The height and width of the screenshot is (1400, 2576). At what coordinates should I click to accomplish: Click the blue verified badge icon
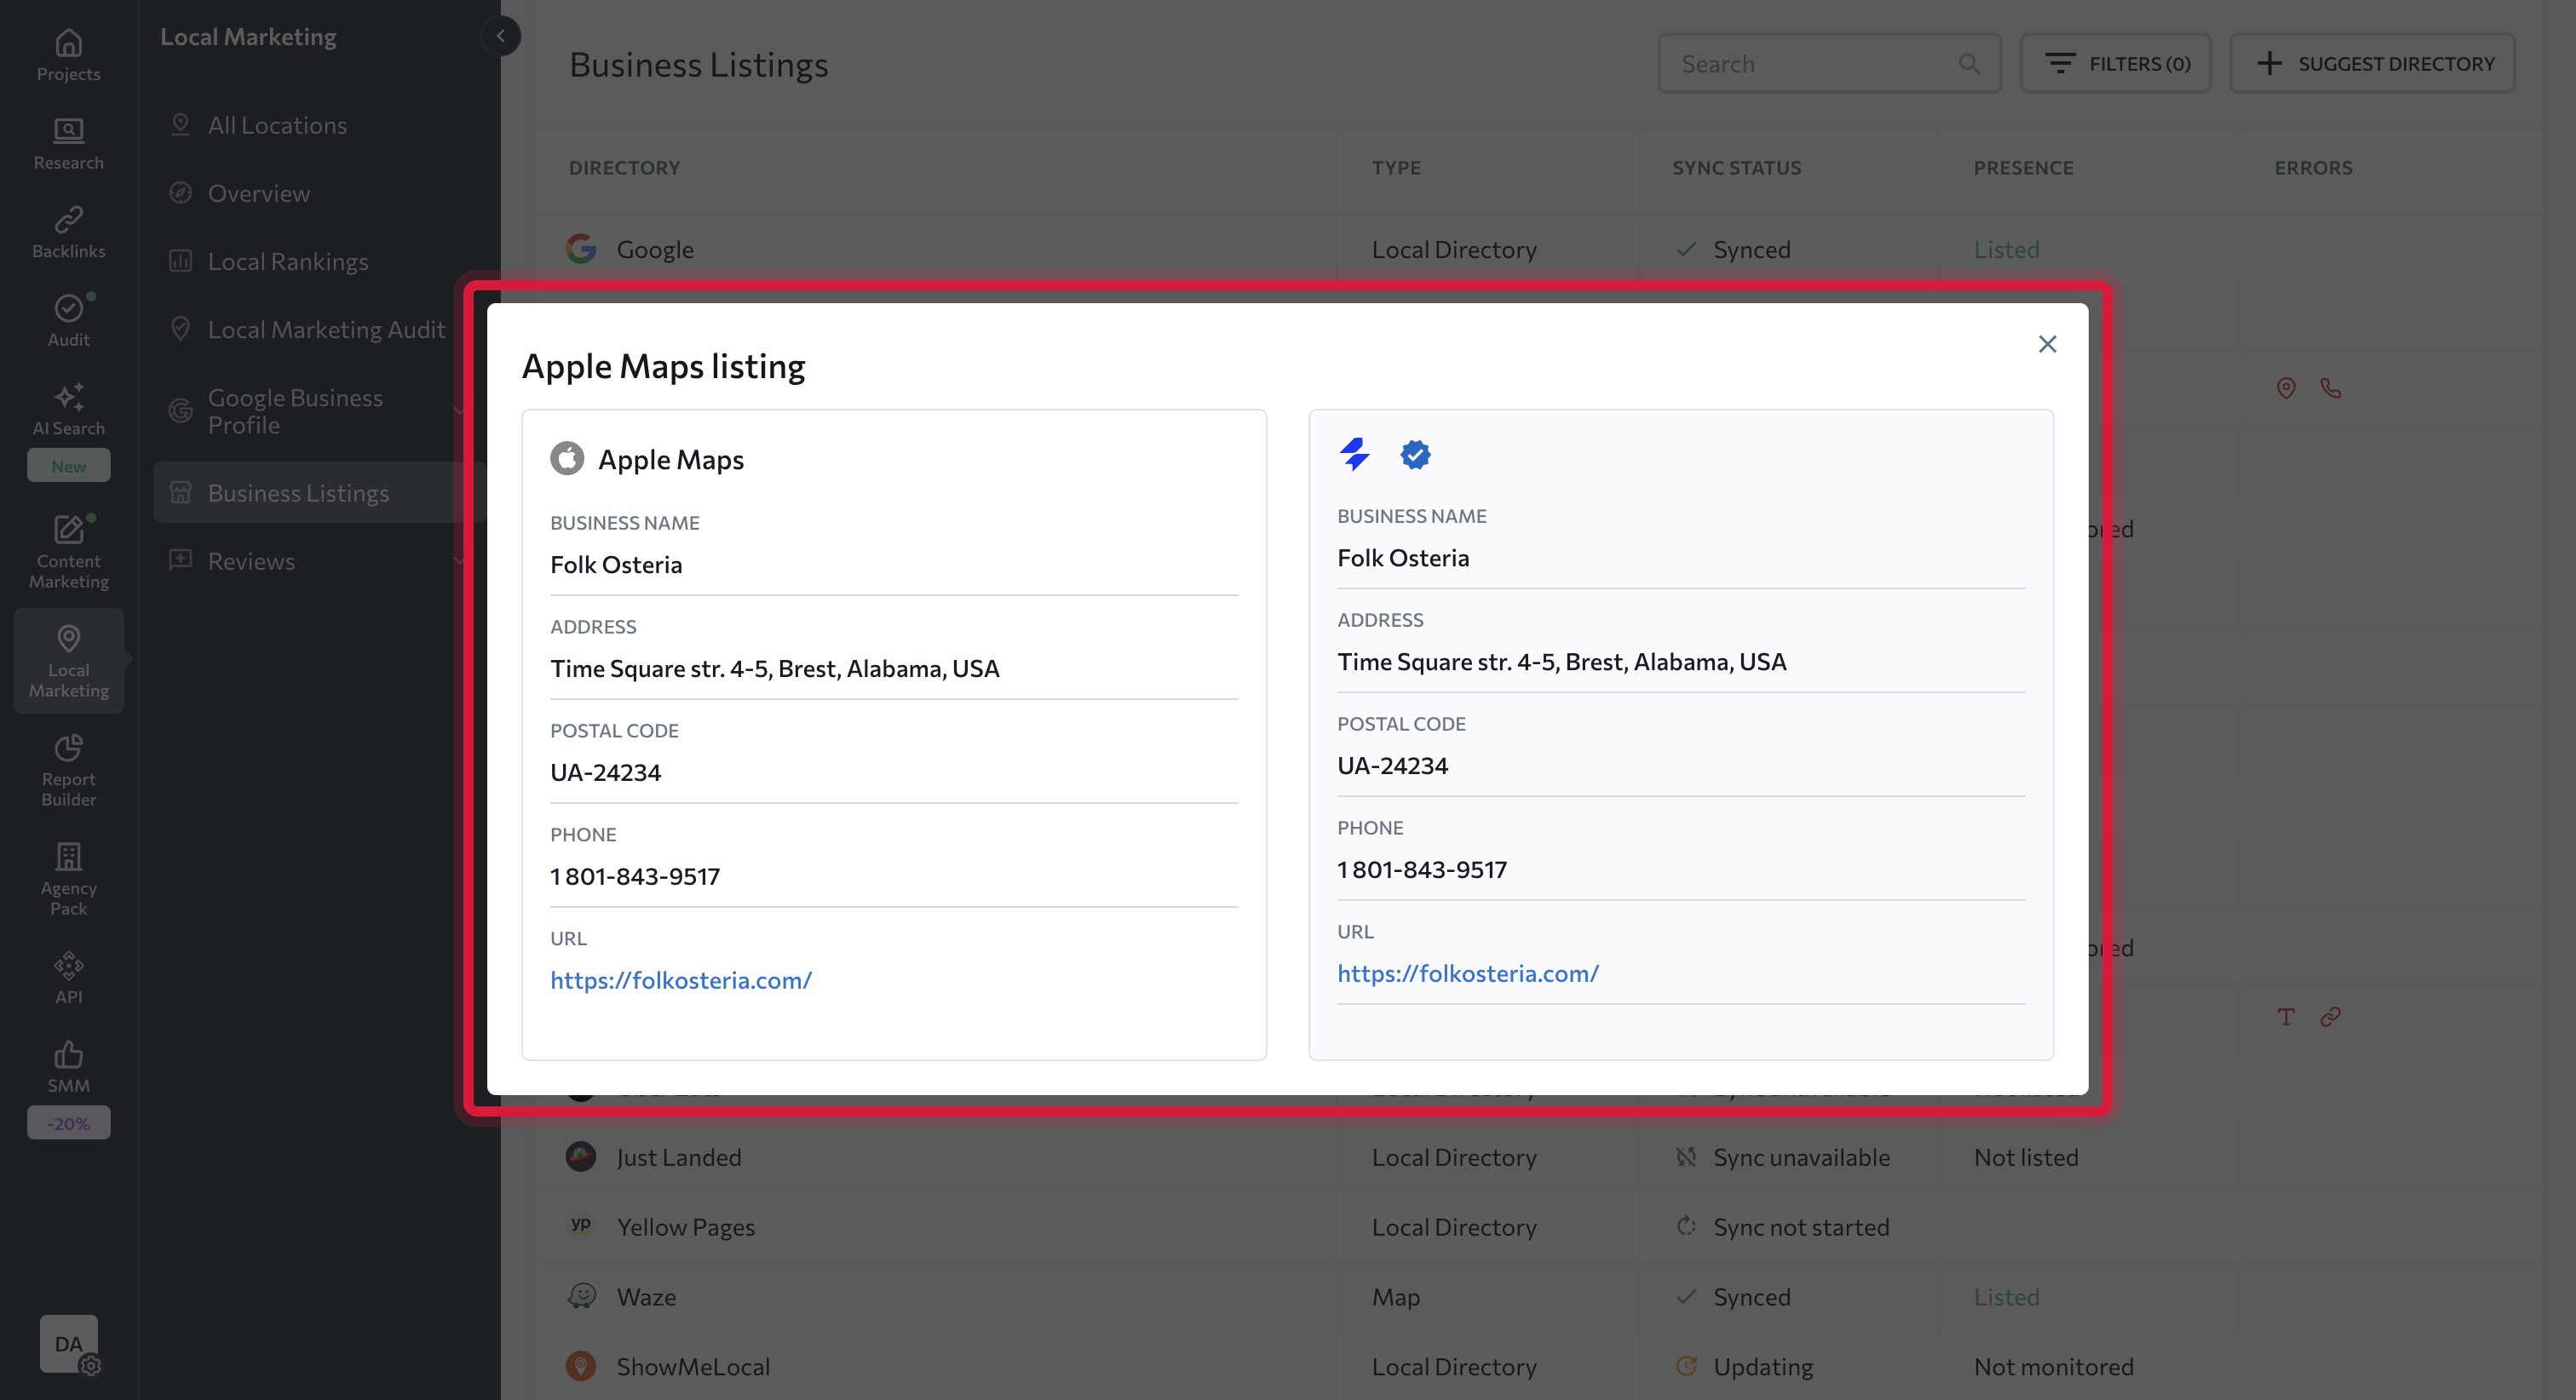[1415, 454]
